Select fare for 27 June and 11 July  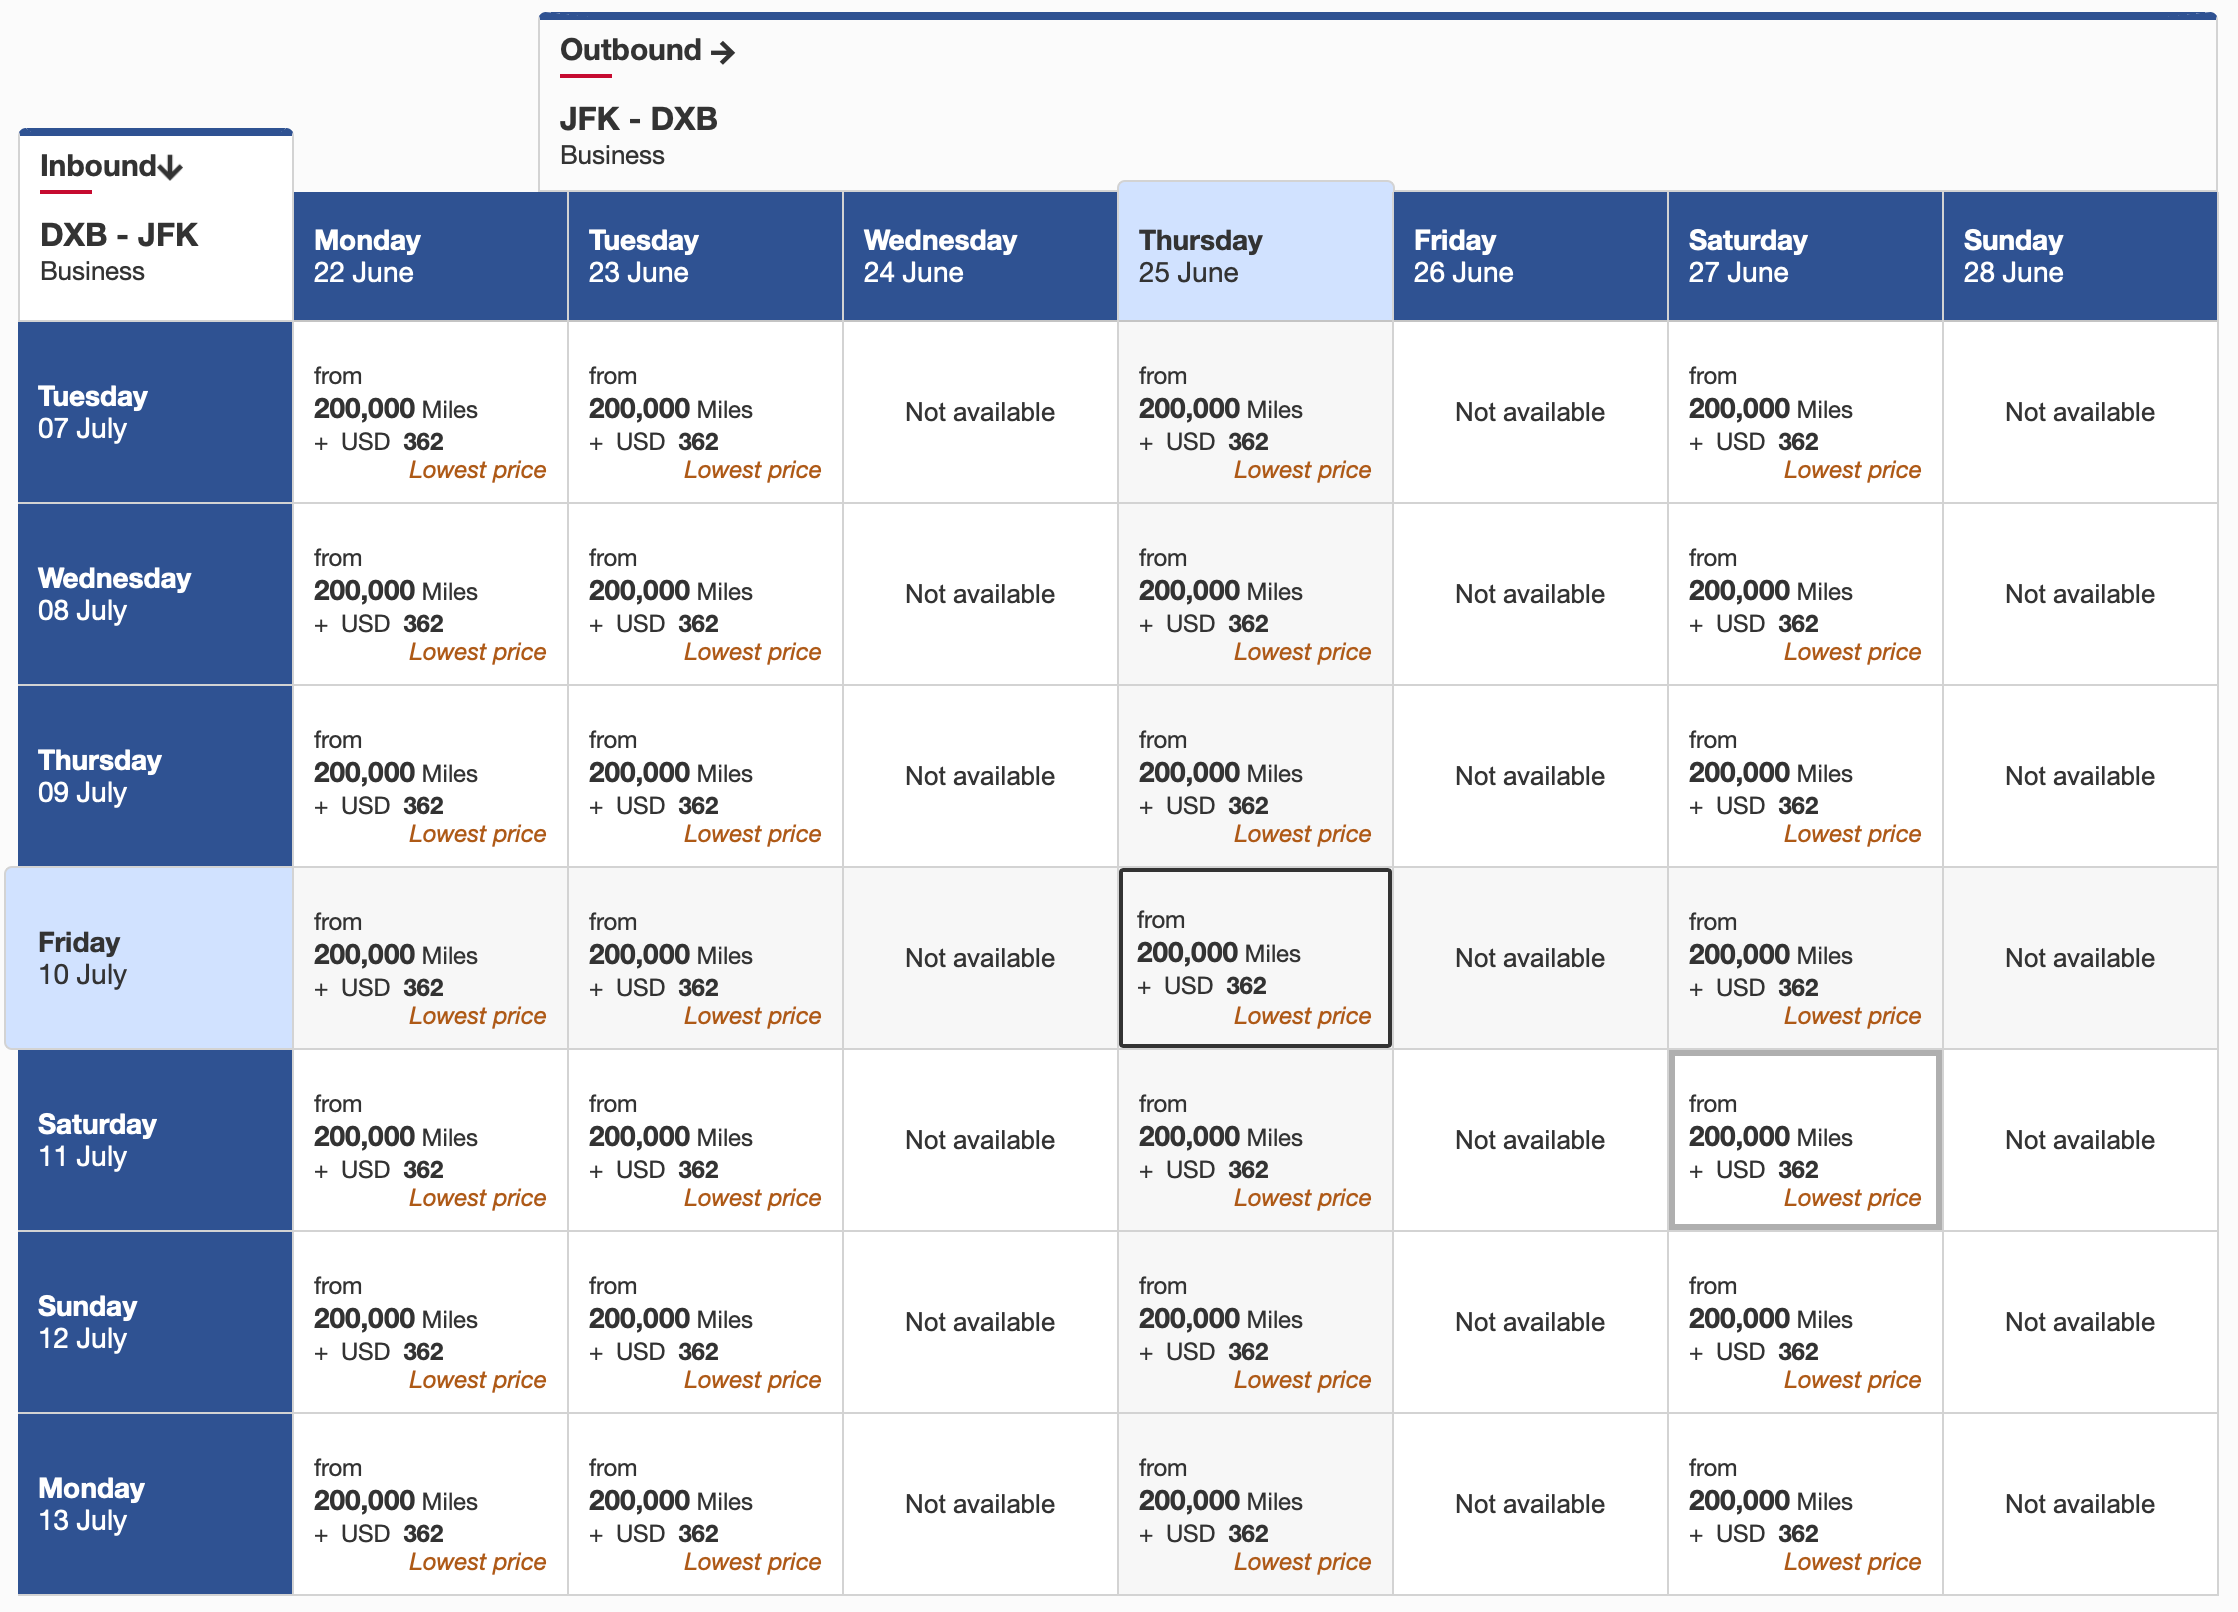tap(1805, 1140)
